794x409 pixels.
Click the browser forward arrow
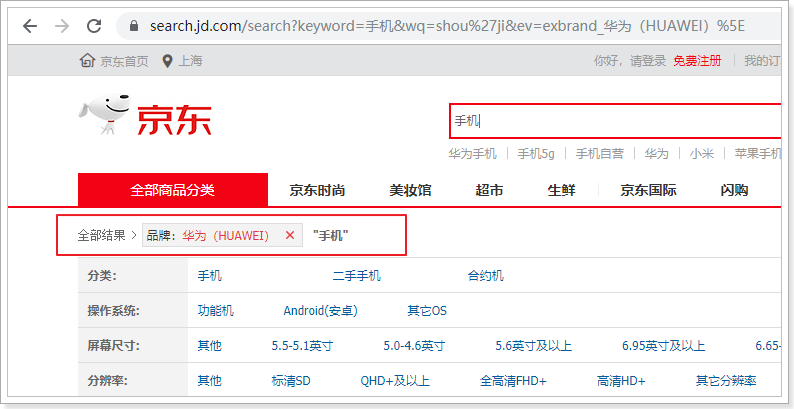click(62, 26)
